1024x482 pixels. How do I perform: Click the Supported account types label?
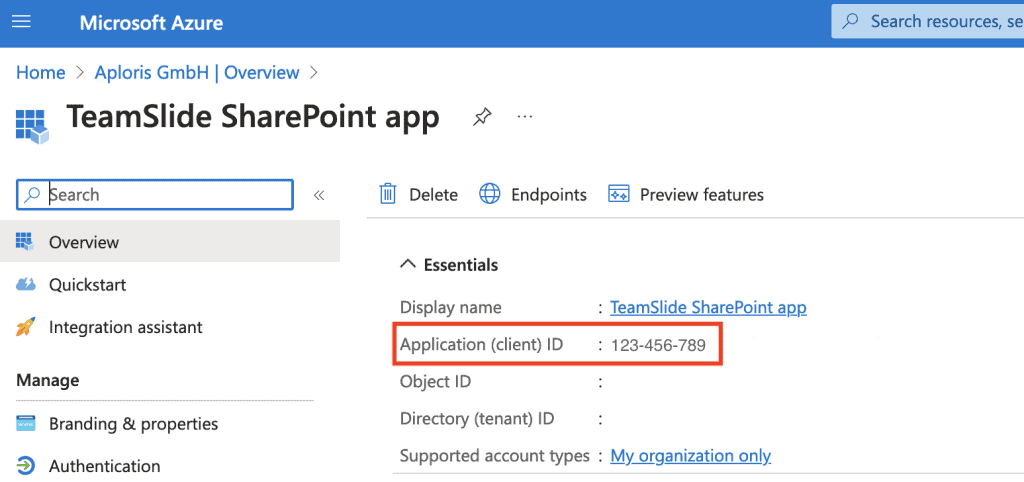(x=495, y=456)
